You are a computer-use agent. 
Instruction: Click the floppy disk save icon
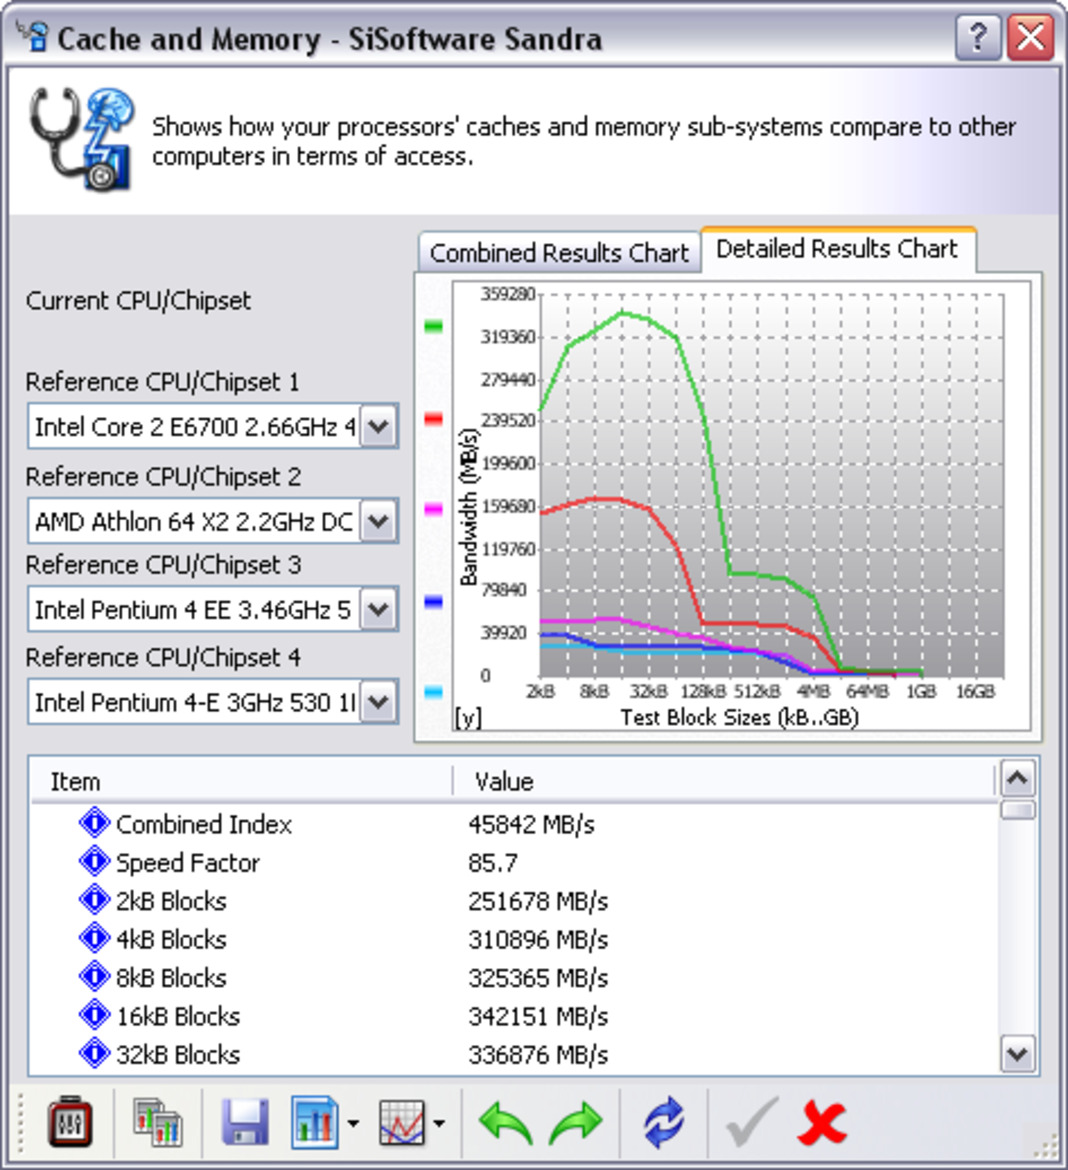246,1121
